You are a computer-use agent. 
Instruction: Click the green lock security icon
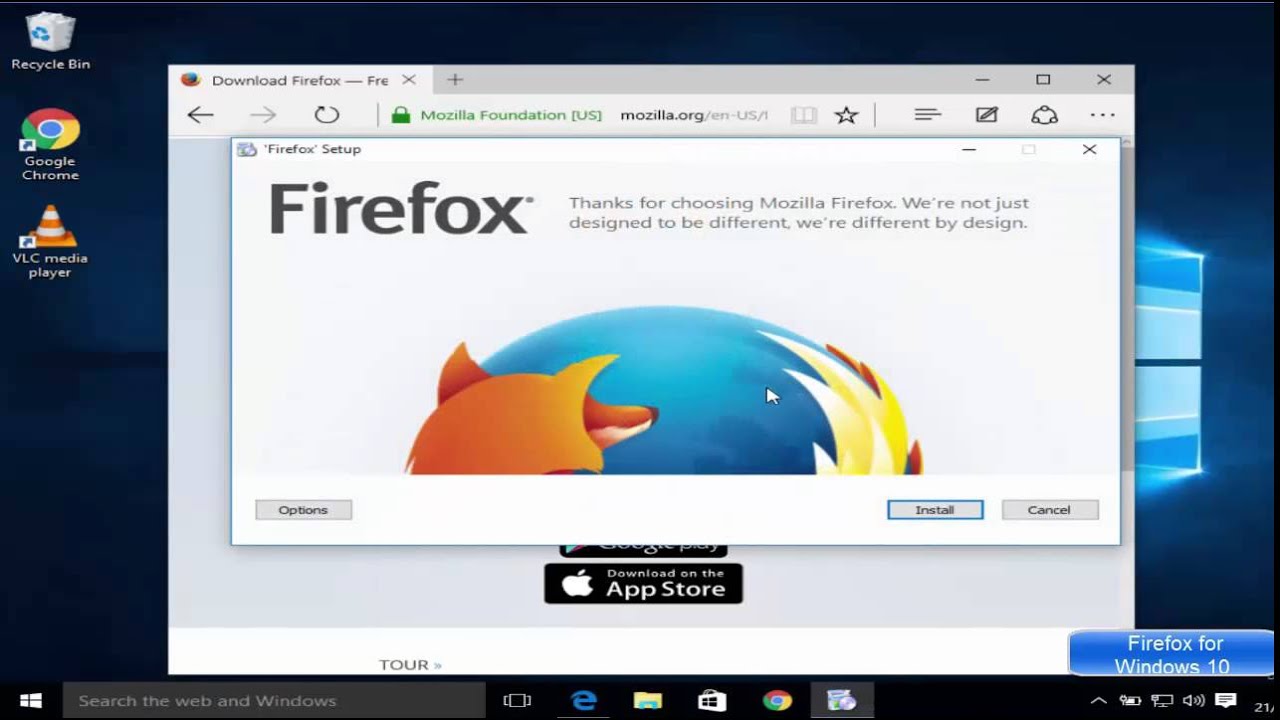(401, 115)
